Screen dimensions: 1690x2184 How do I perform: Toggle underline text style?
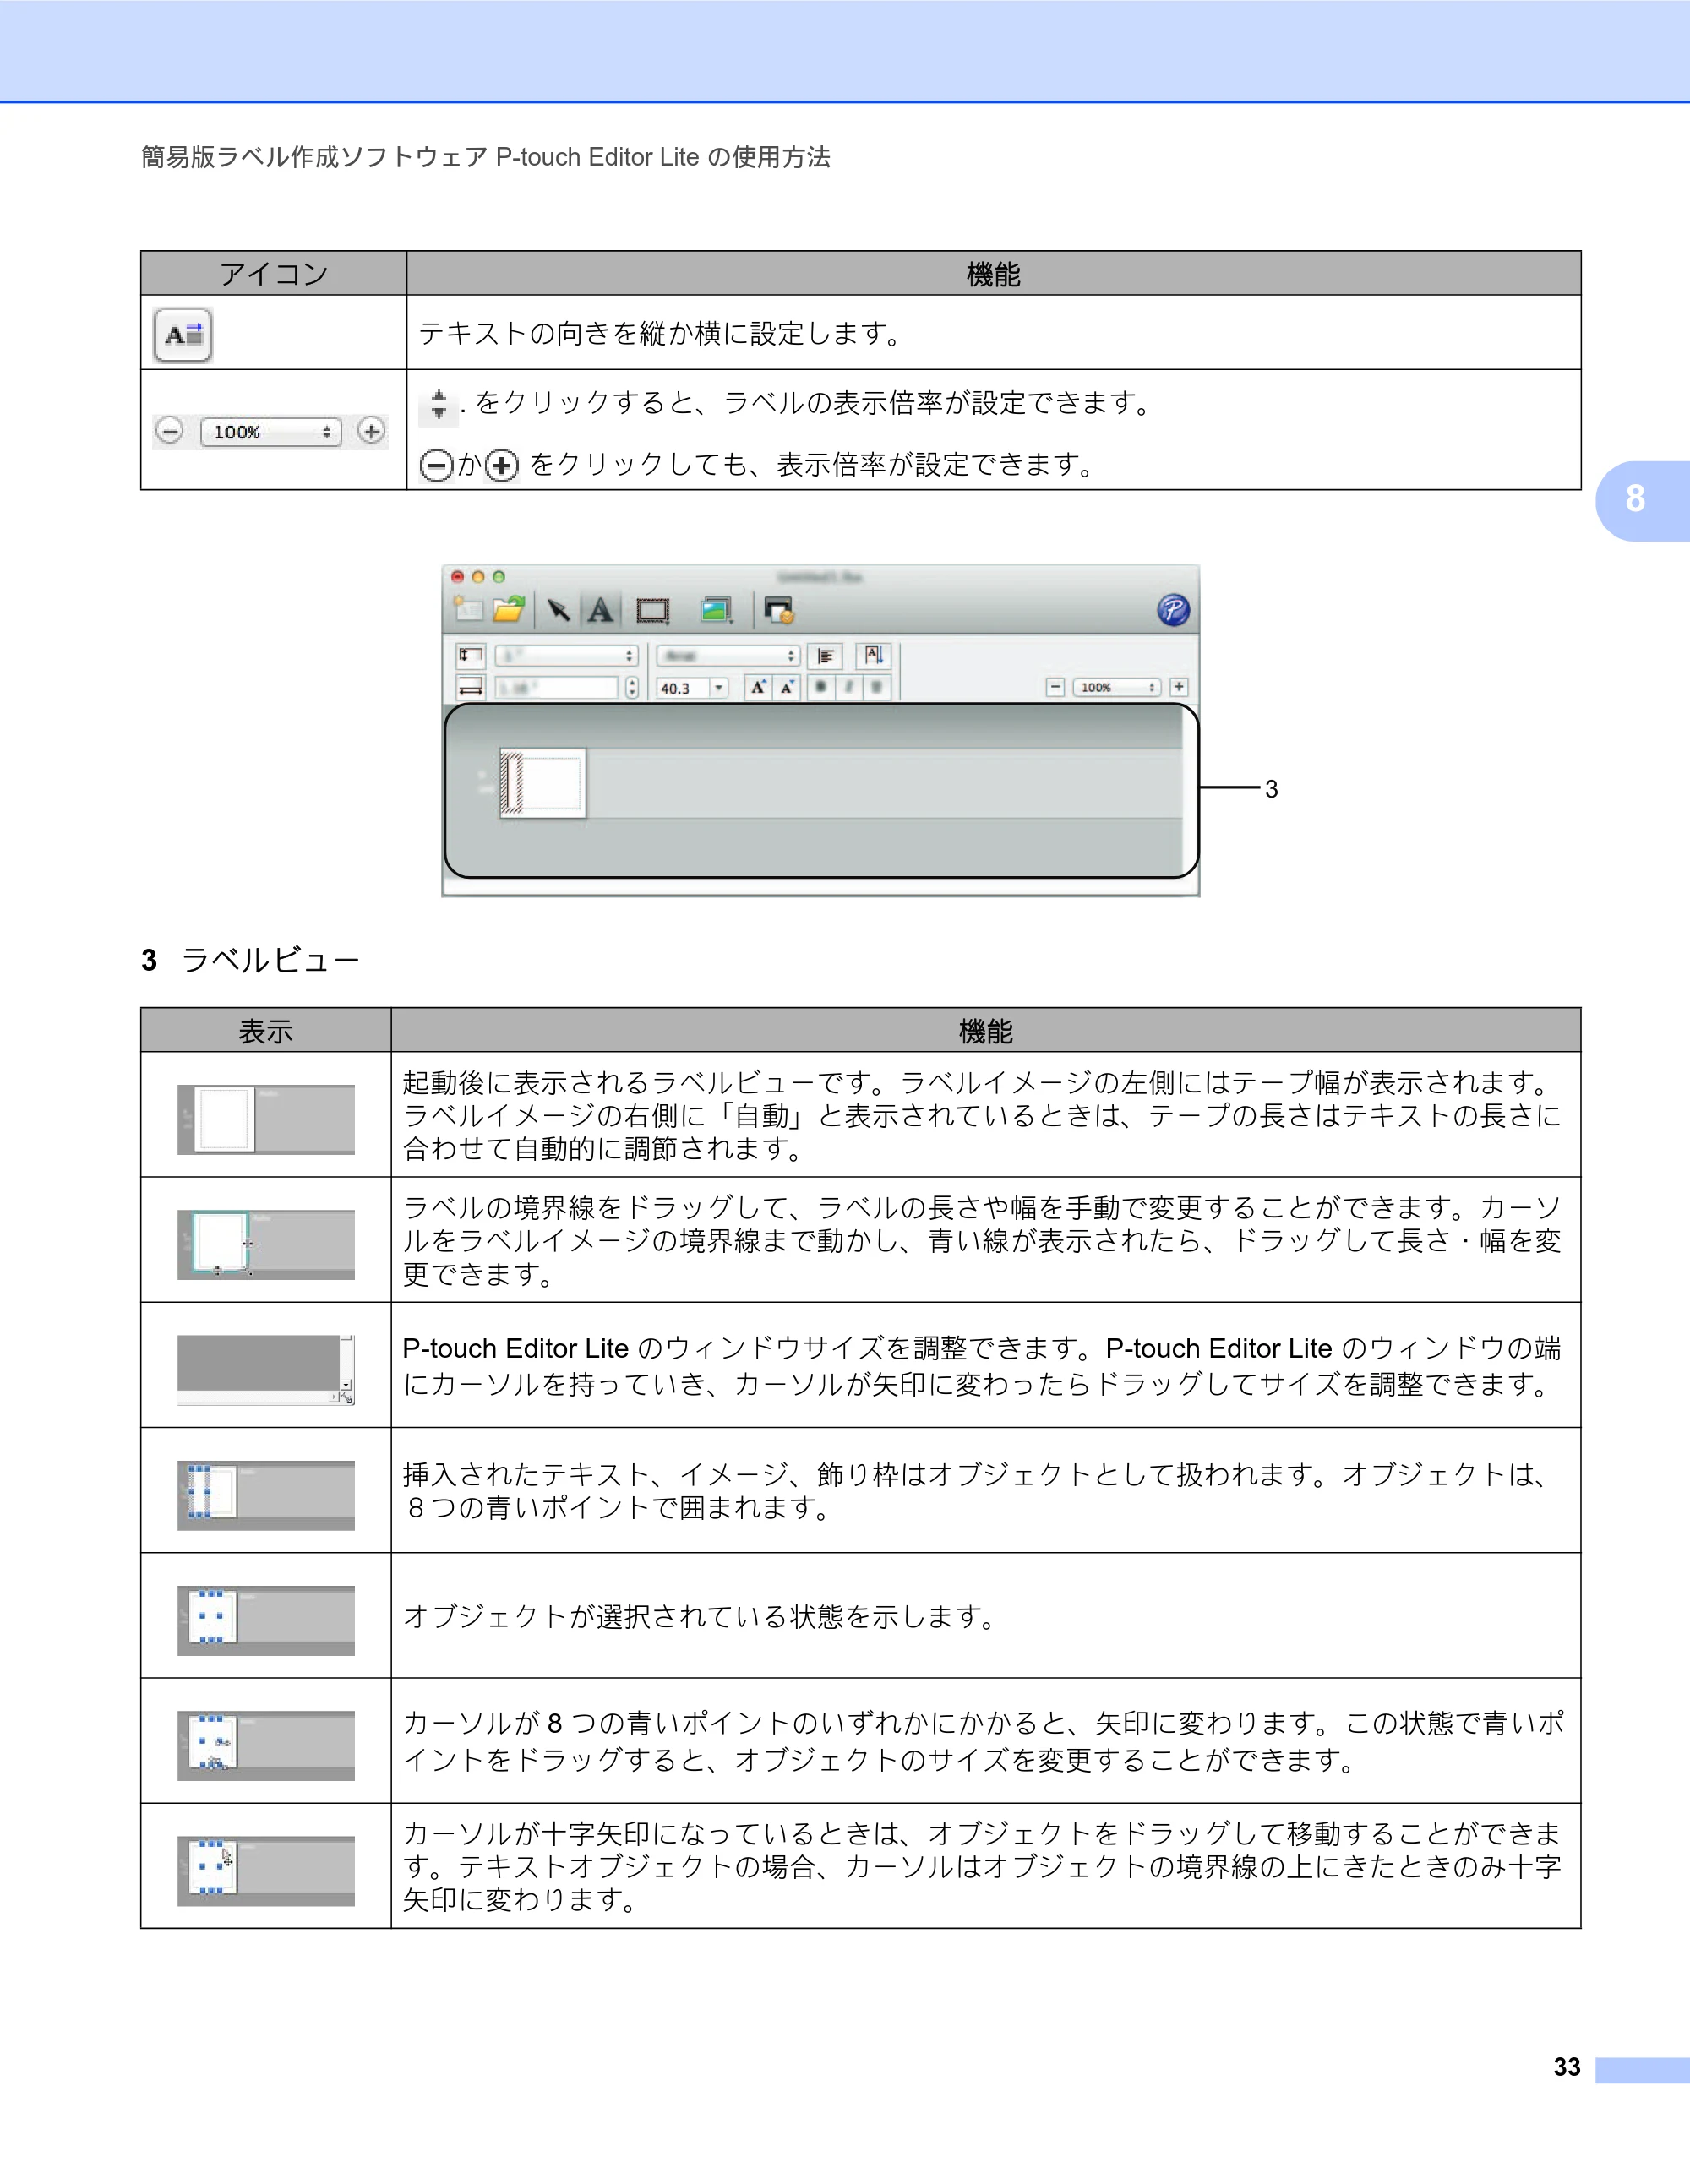pyautogui.click(x=876, y=687)
